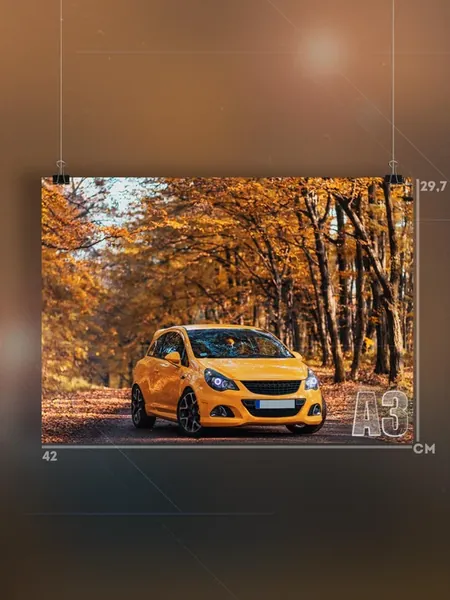Select the large A3 format label
Image resolution: width=450 pixels, height=600 pixels.
380,414
